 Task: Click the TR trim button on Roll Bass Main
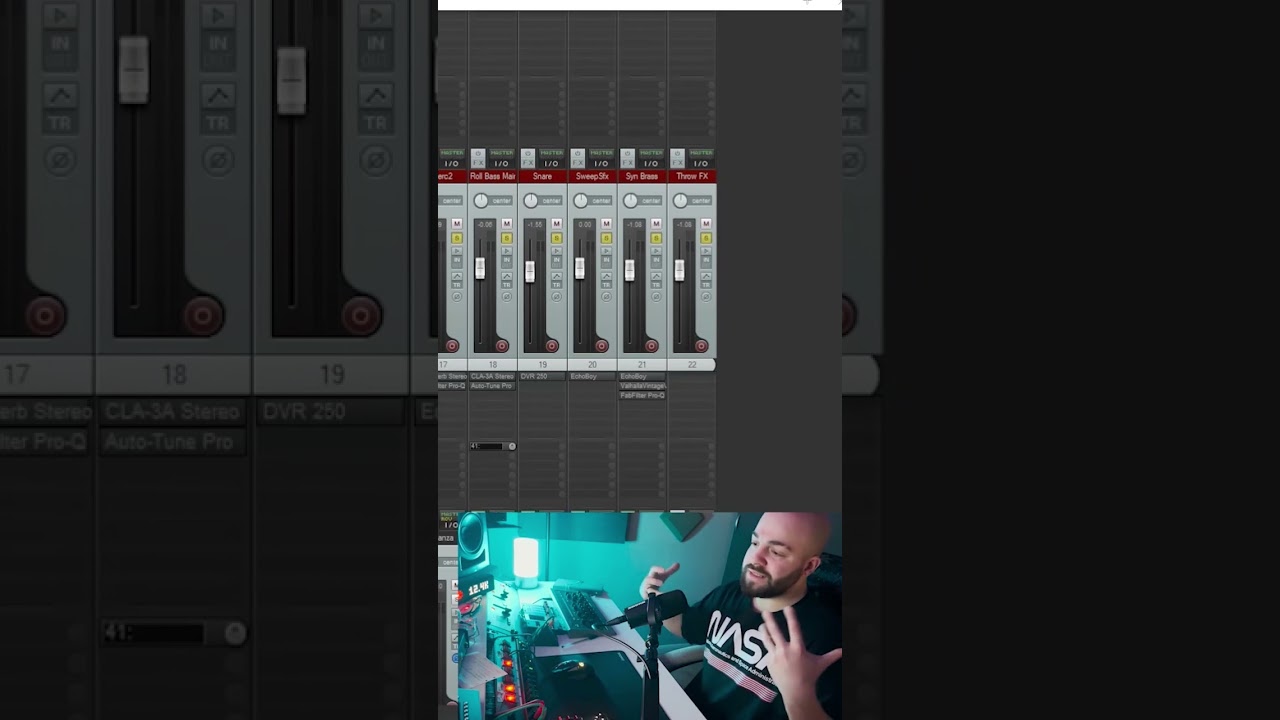coord(507,284)
